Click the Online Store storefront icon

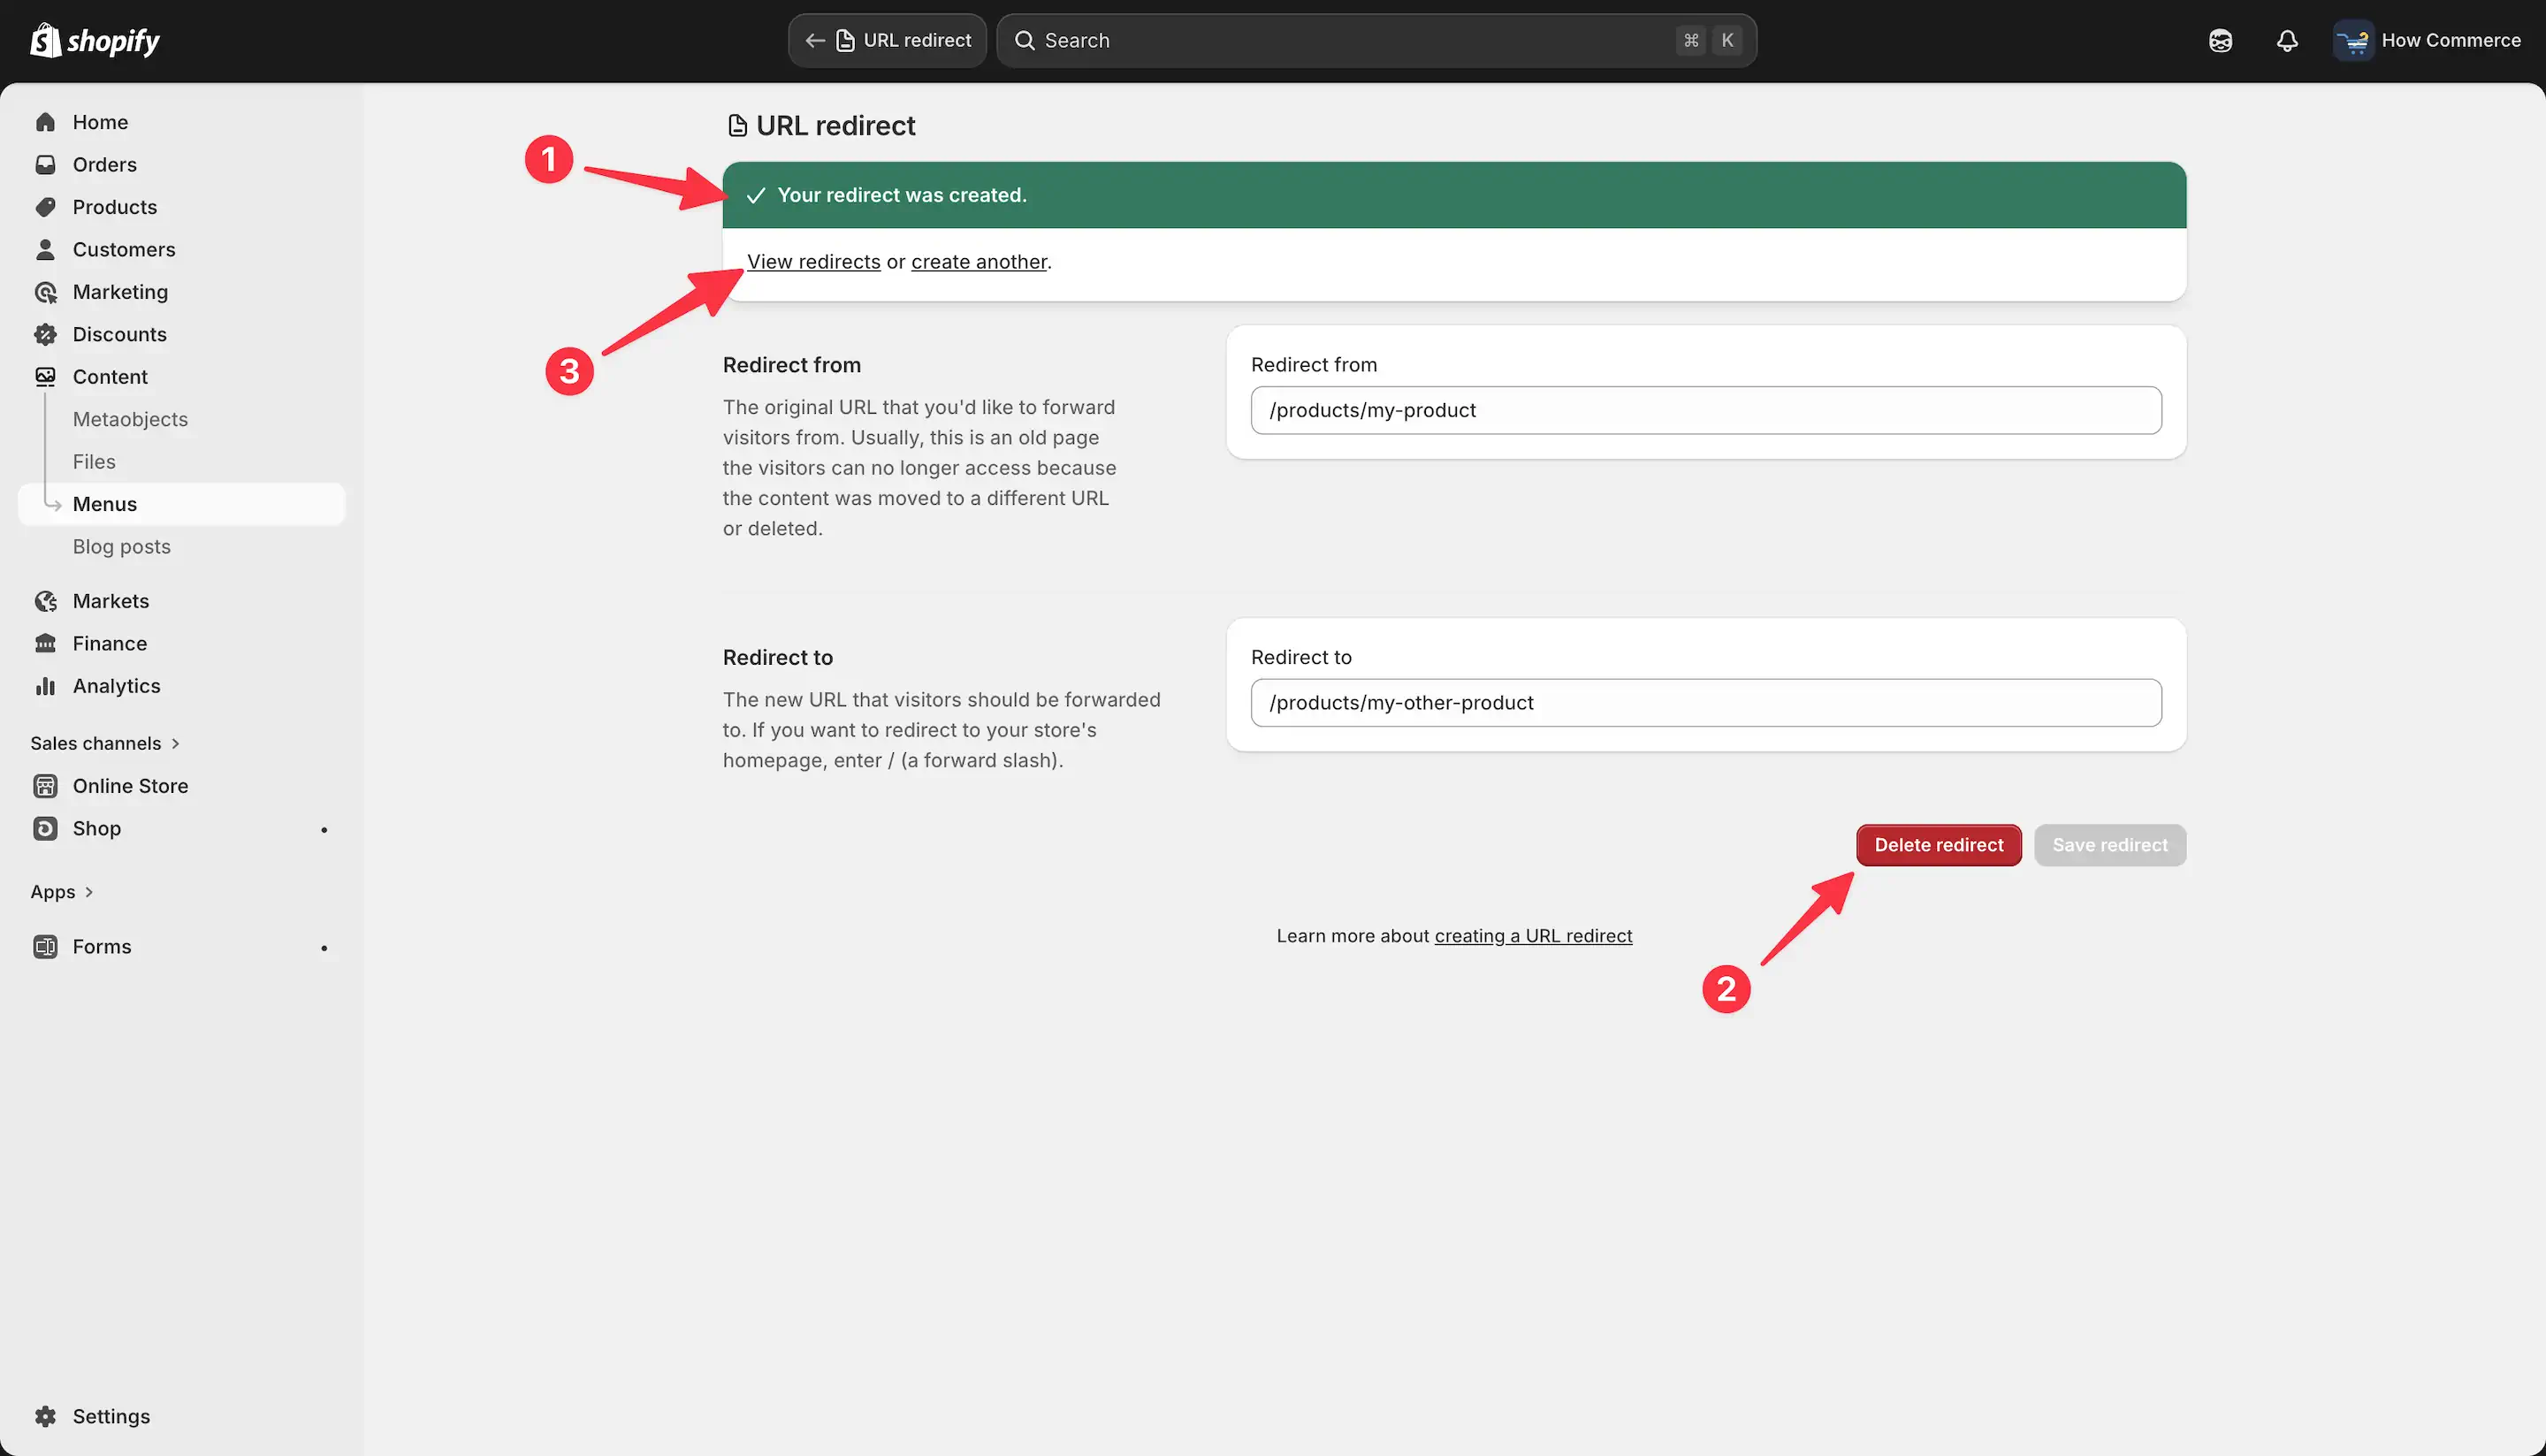(45, 786)
